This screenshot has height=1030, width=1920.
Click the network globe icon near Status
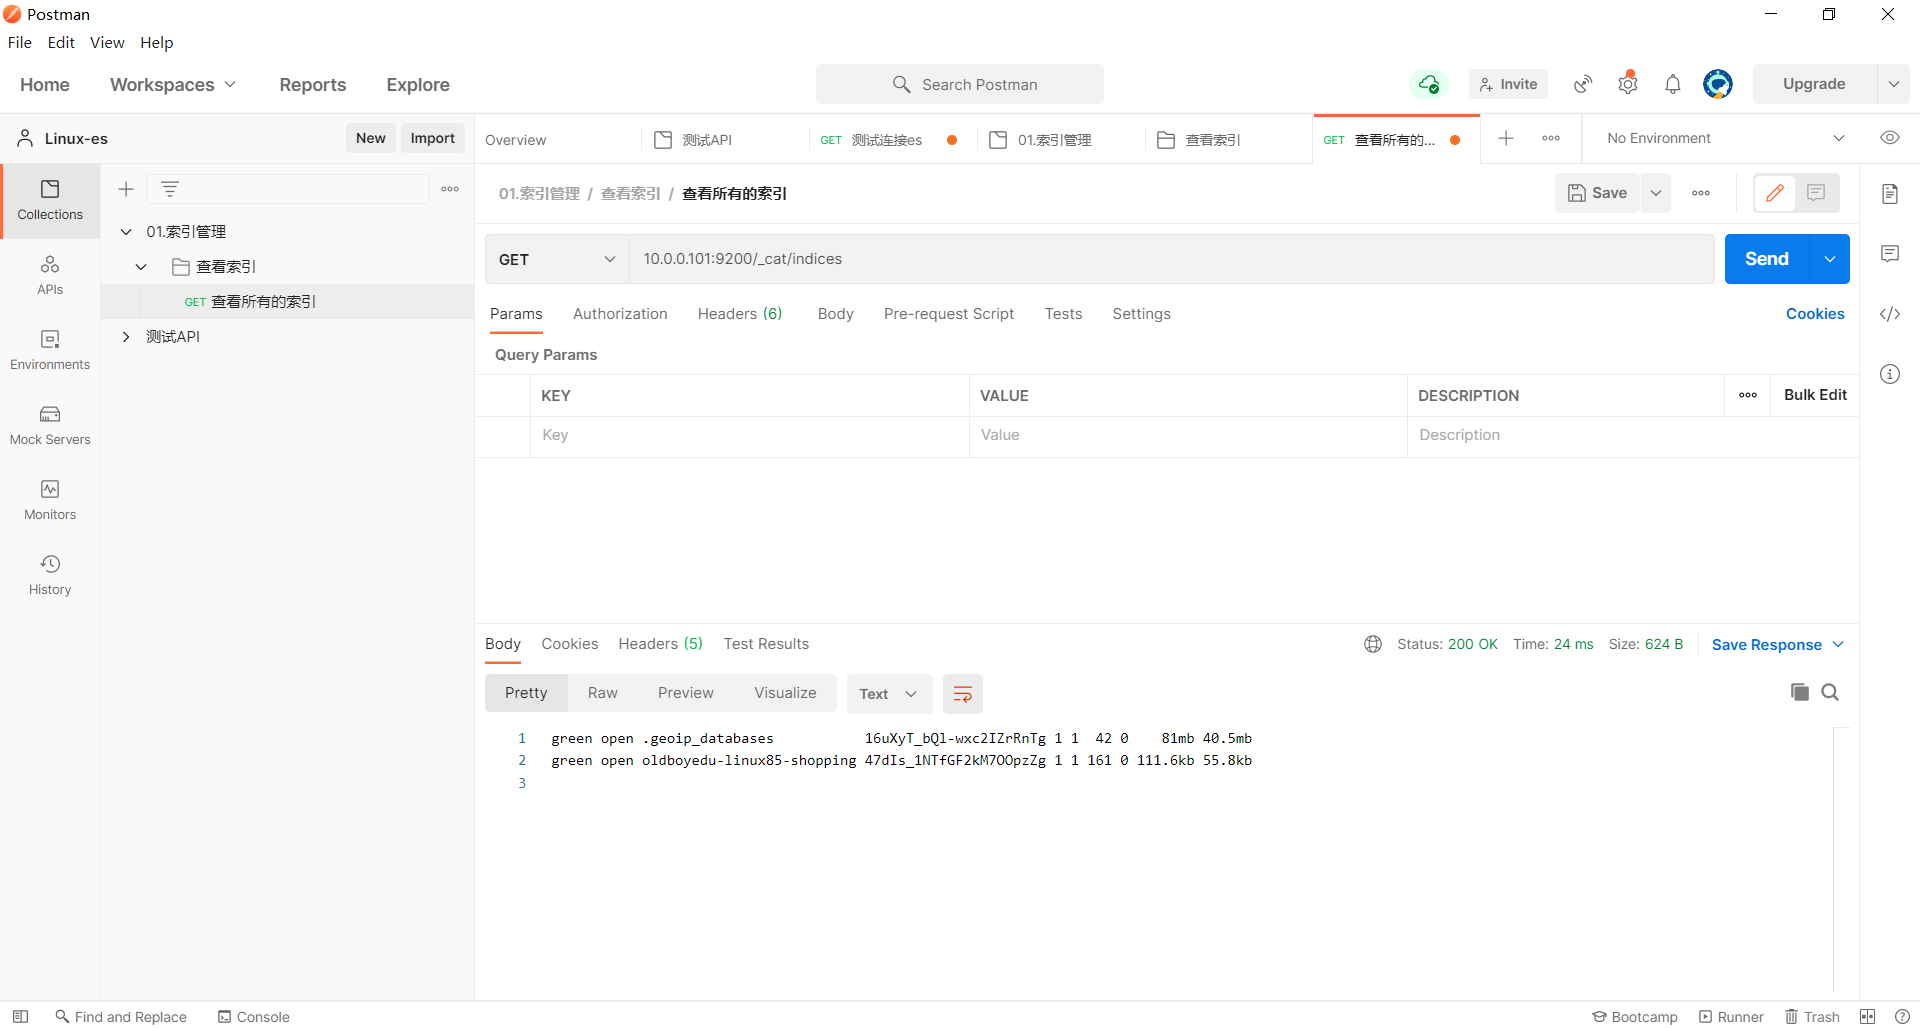coord(1373,644)
